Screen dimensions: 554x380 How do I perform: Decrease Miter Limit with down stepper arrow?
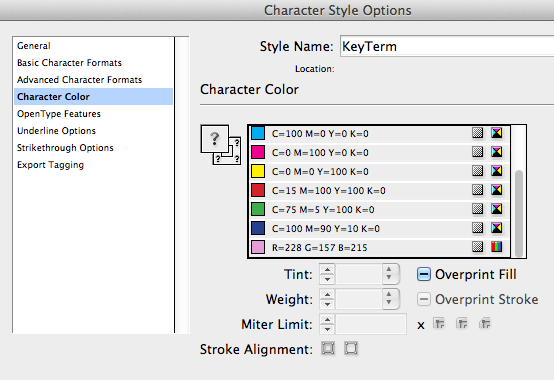(327, 329)
